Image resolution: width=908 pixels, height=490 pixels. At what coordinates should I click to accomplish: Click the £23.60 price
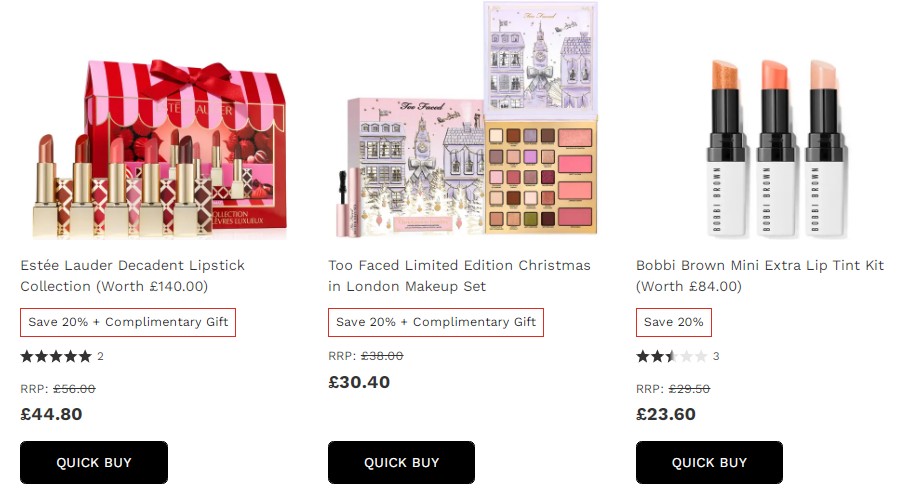click(666, 414)
